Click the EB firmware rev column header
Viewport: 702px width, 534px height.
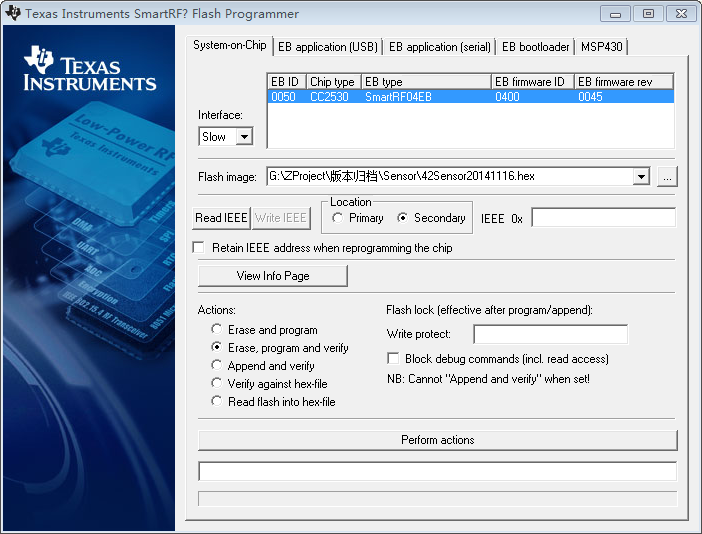point(624,82)
